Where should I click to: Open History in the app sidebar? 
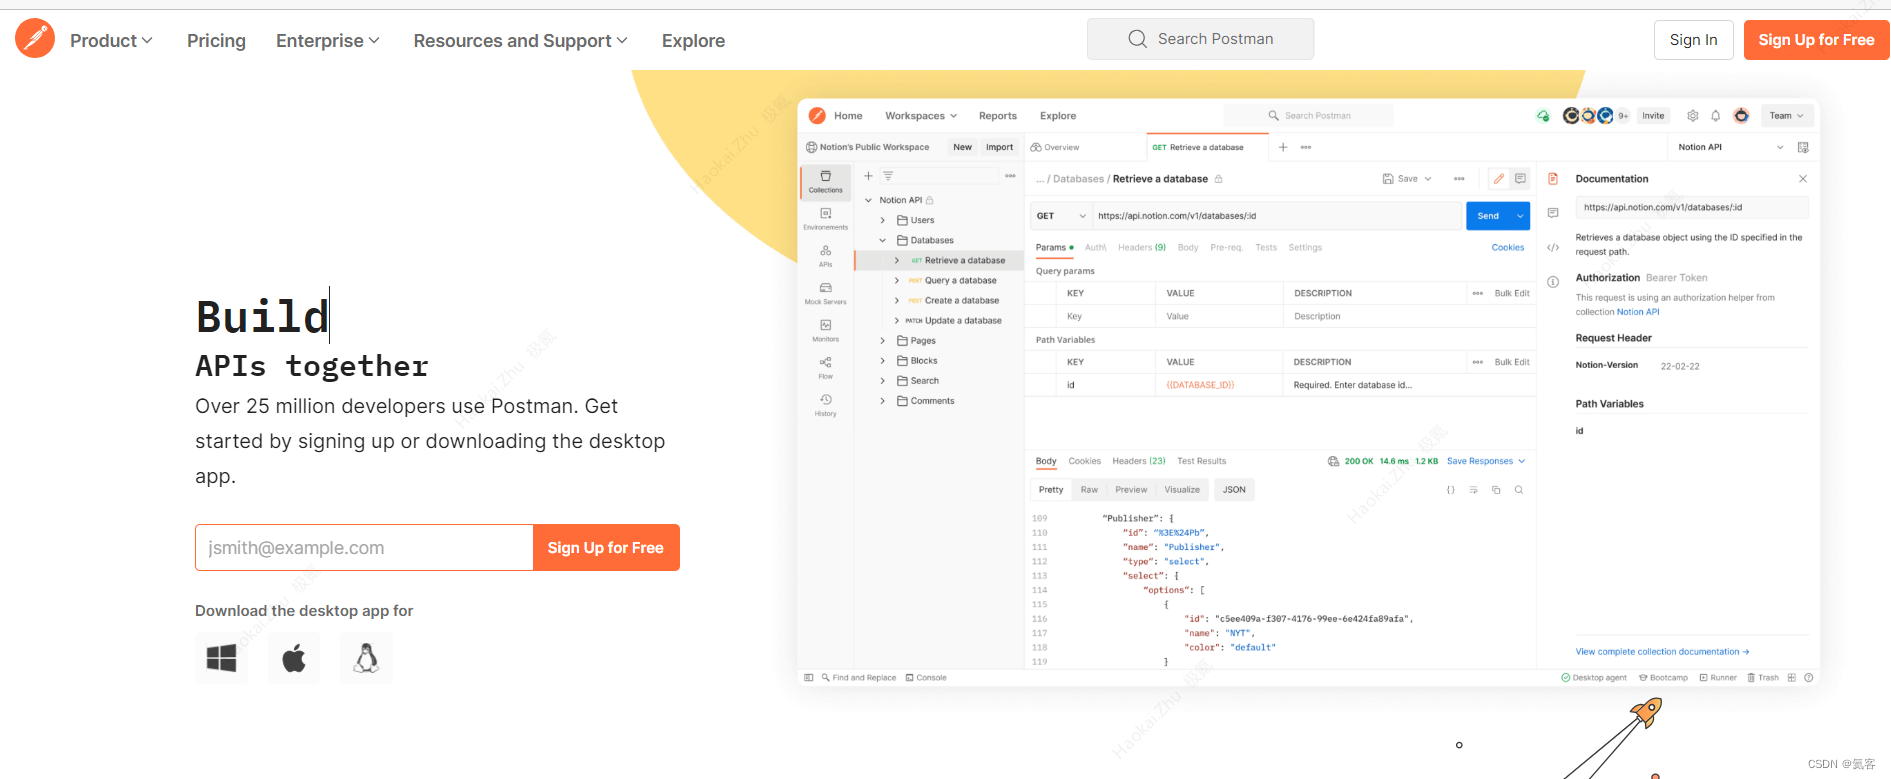point(826,405)
